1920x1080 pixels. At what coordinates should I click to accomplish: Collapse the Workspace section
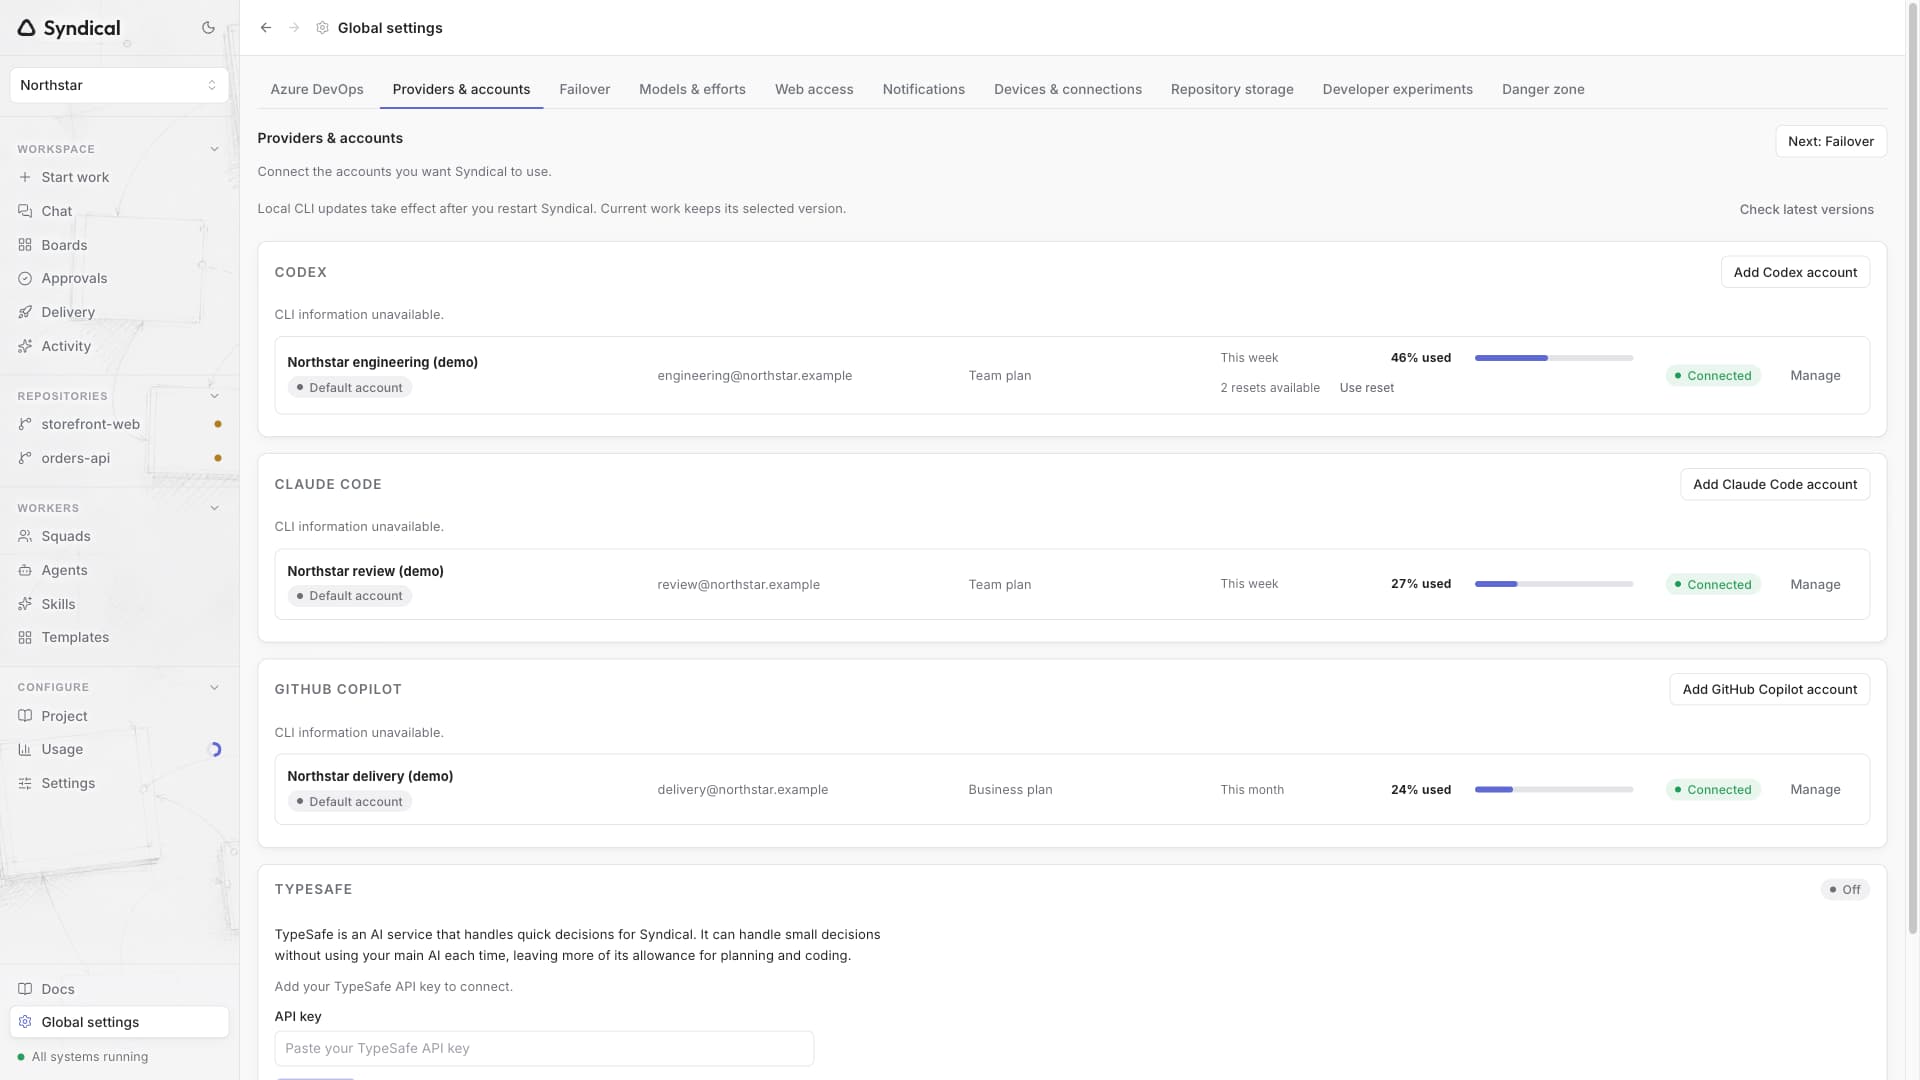(x=214, y=149)
